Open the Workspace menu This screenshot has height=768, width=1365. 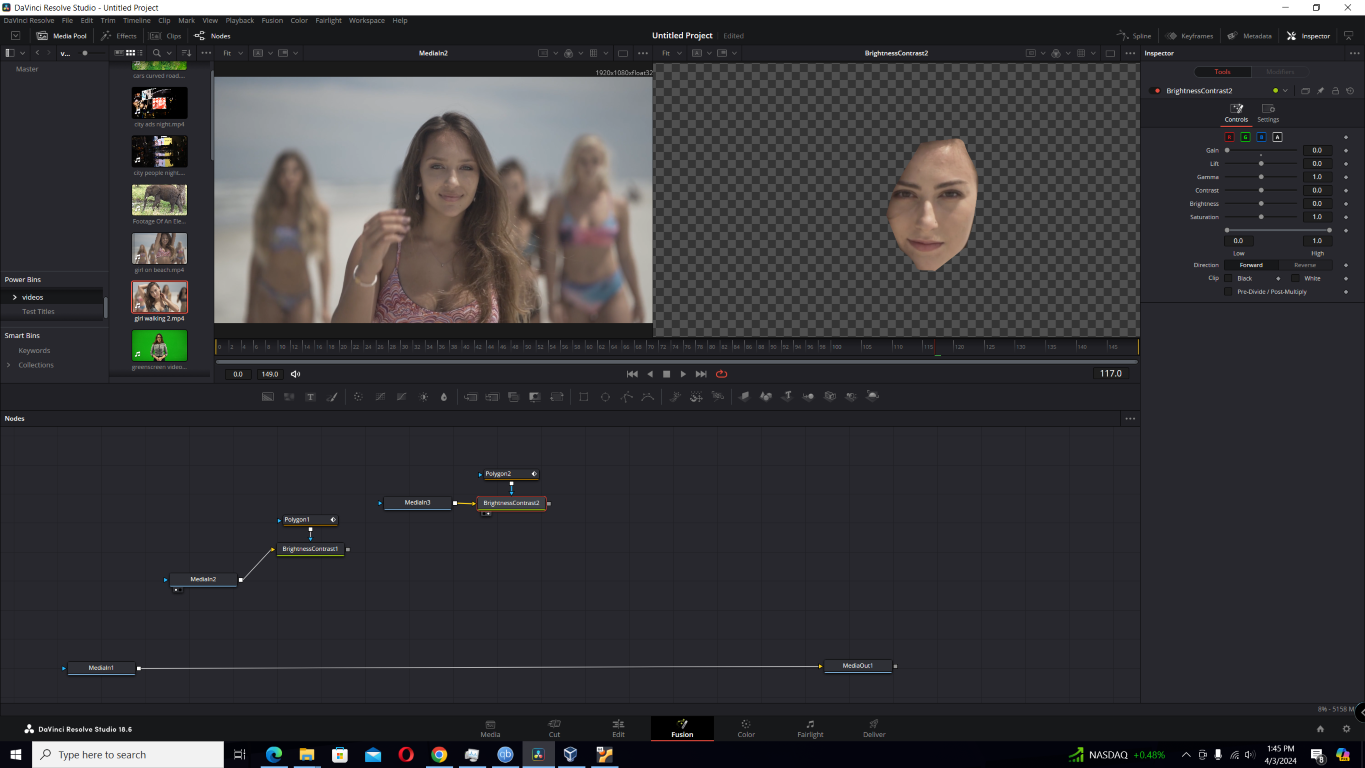point(366,20)
